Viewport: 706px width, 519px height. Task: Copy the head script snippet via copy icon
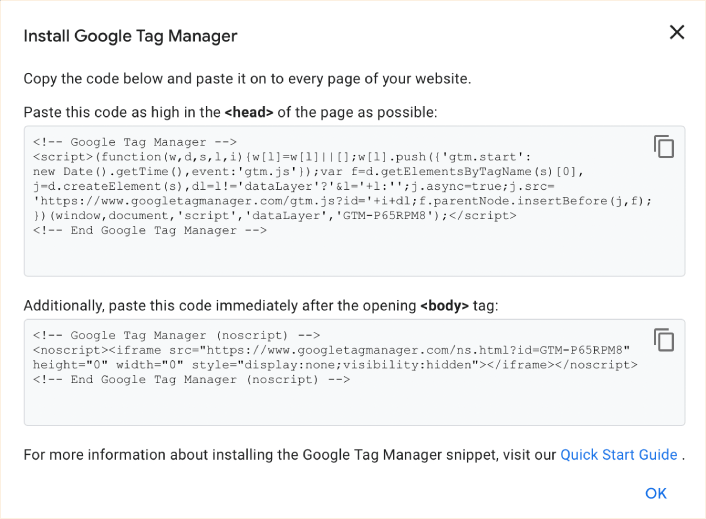click(664, 147)
